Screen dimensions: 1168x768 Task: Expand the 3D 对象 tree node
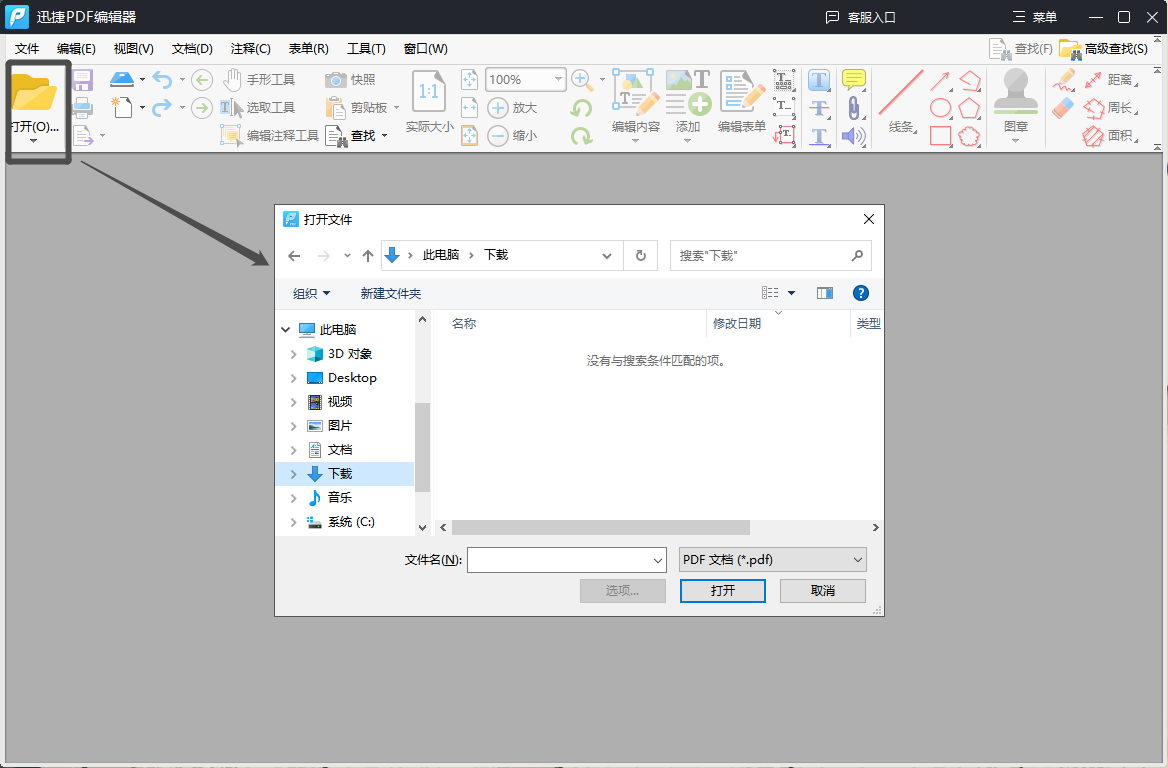(293, 354)
